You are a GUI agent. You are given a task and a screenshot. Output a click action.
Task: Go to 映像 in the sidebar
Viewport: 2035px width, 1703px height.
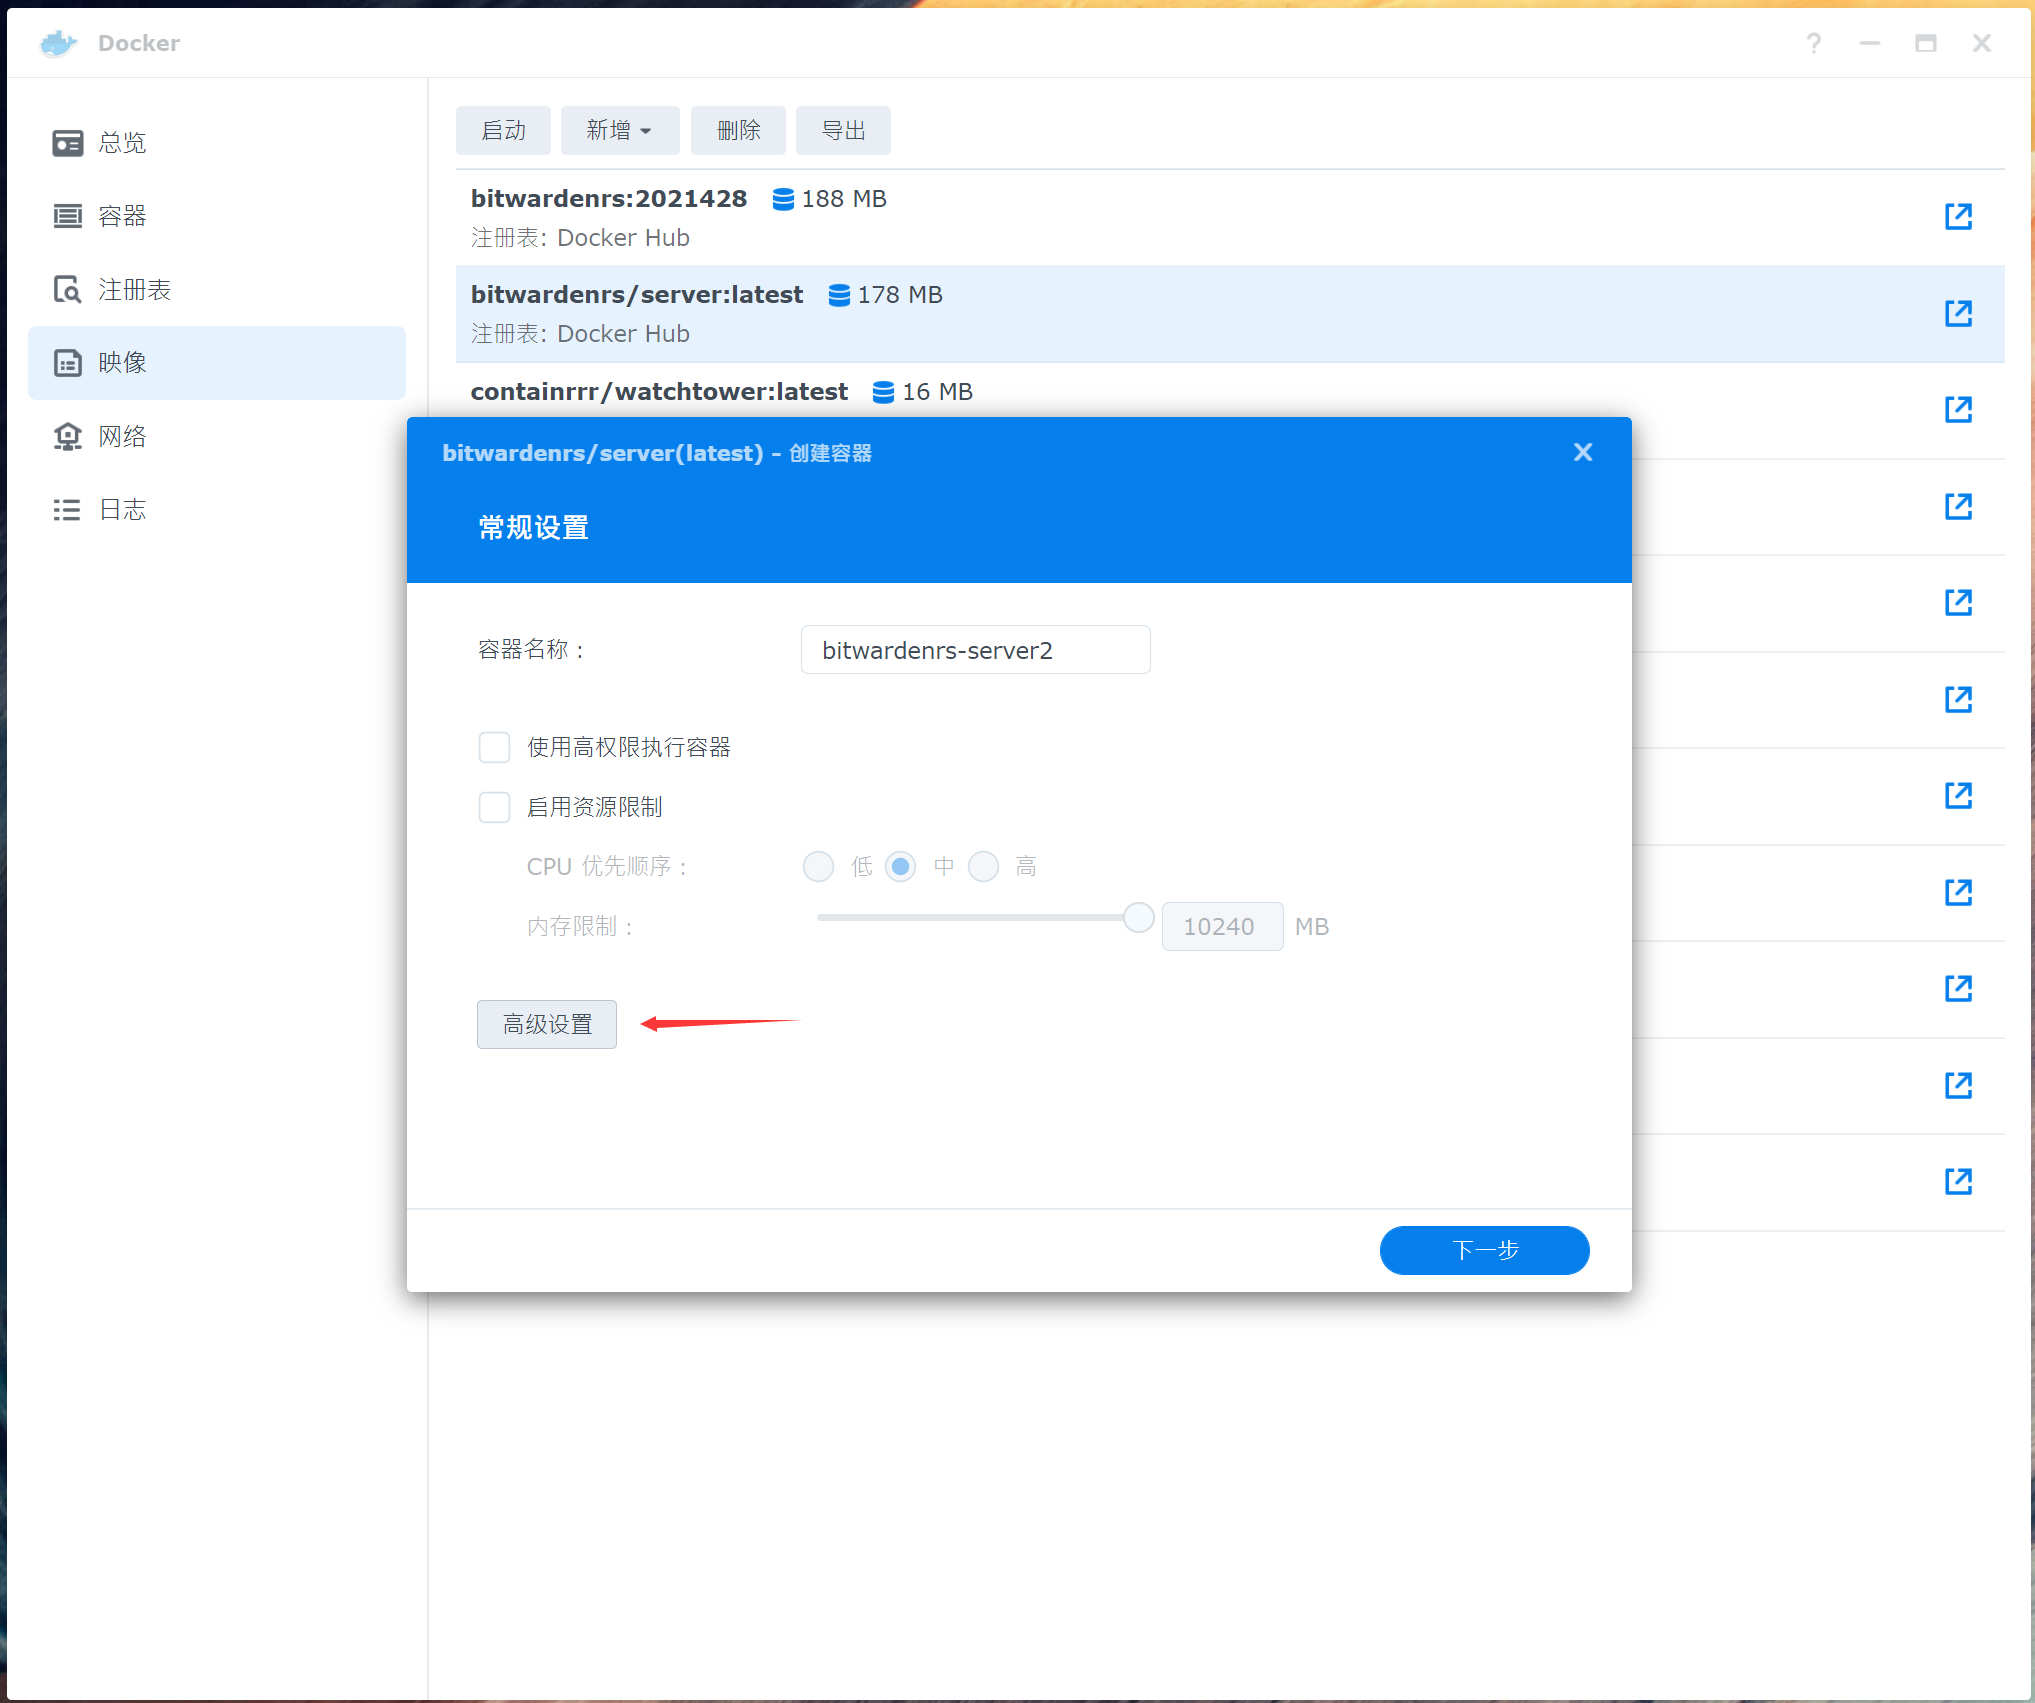click(217, 363)
